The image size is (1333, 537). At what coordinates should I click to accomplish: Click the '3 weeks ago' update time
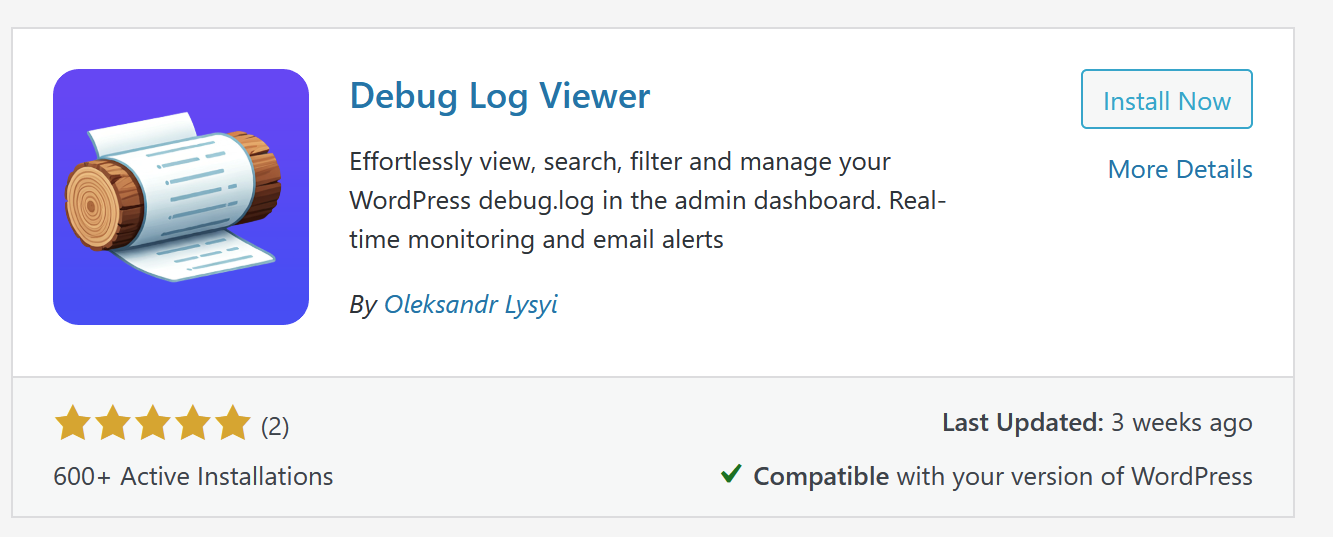tap(1182, 423)
